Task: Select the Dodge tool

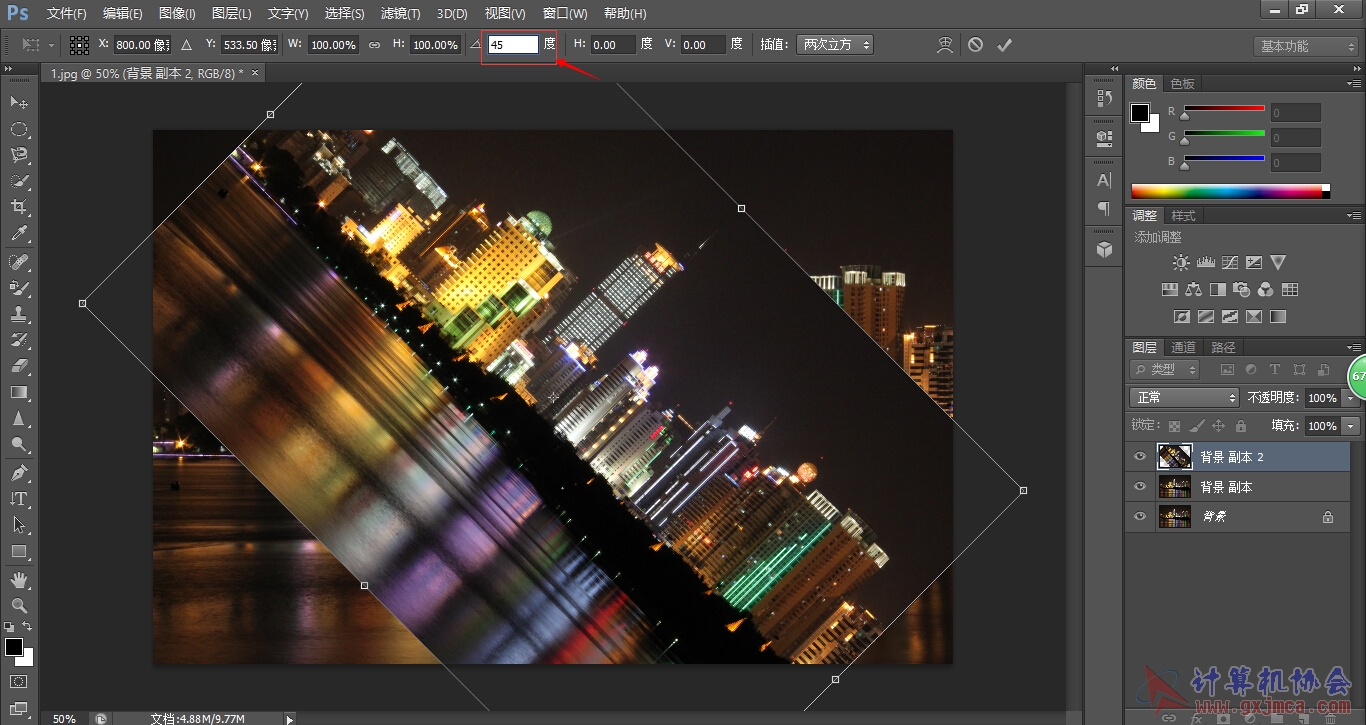Action: pos(19,444)
